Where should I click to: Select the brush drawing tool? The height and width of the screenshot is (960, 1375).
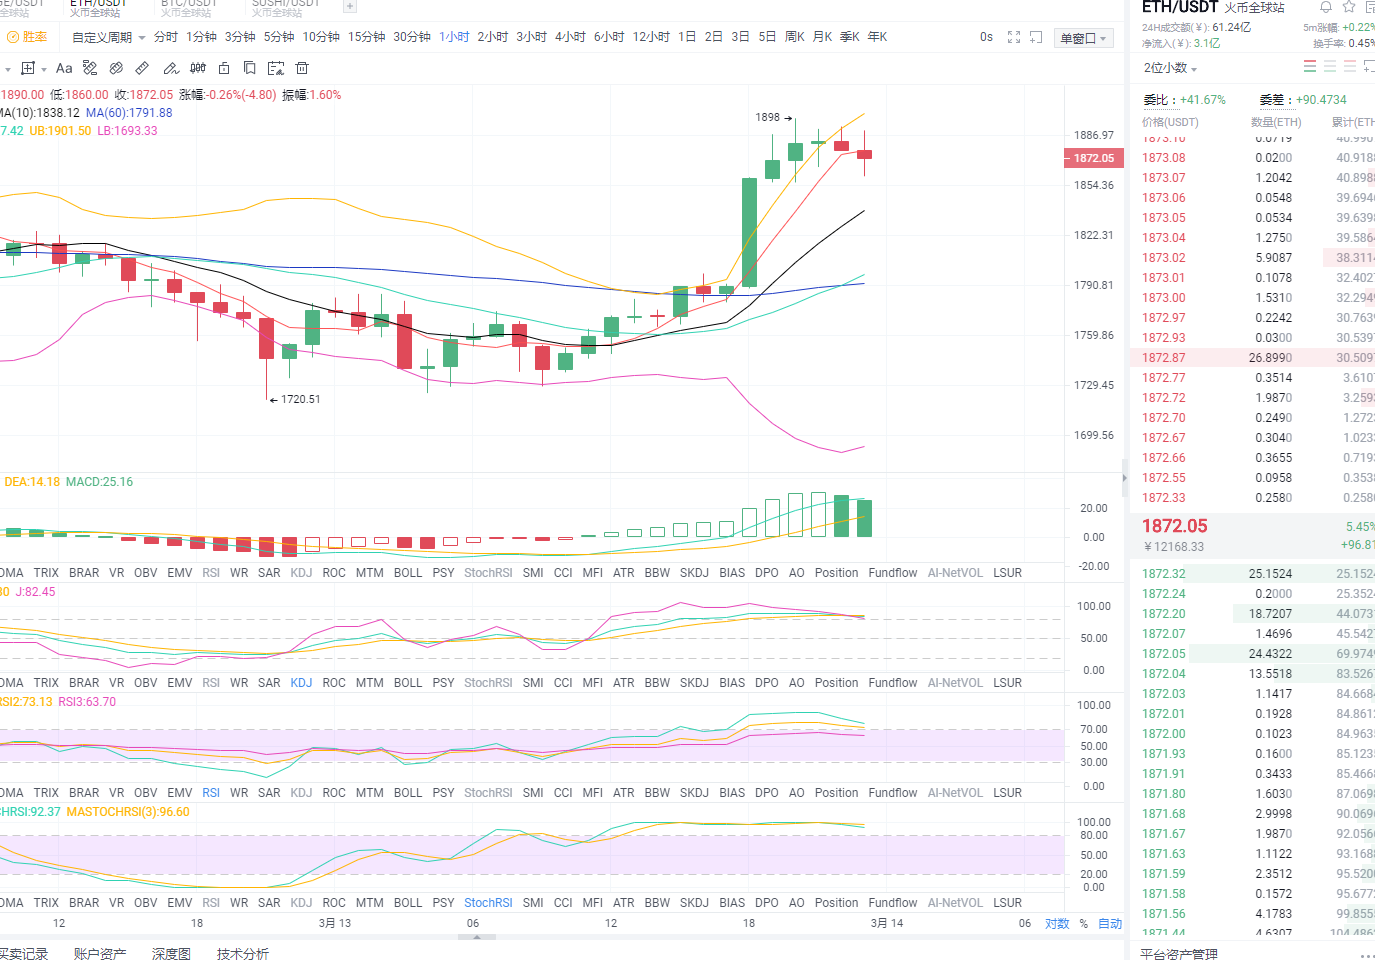point(170,66)
